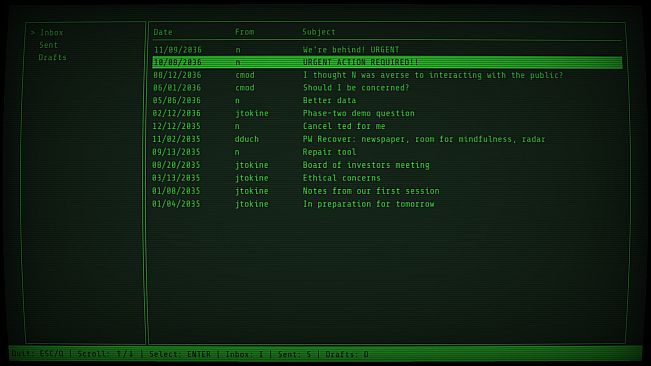Click the From column header
The width and height of the screenshot is (651, 366).
[245, 32]
